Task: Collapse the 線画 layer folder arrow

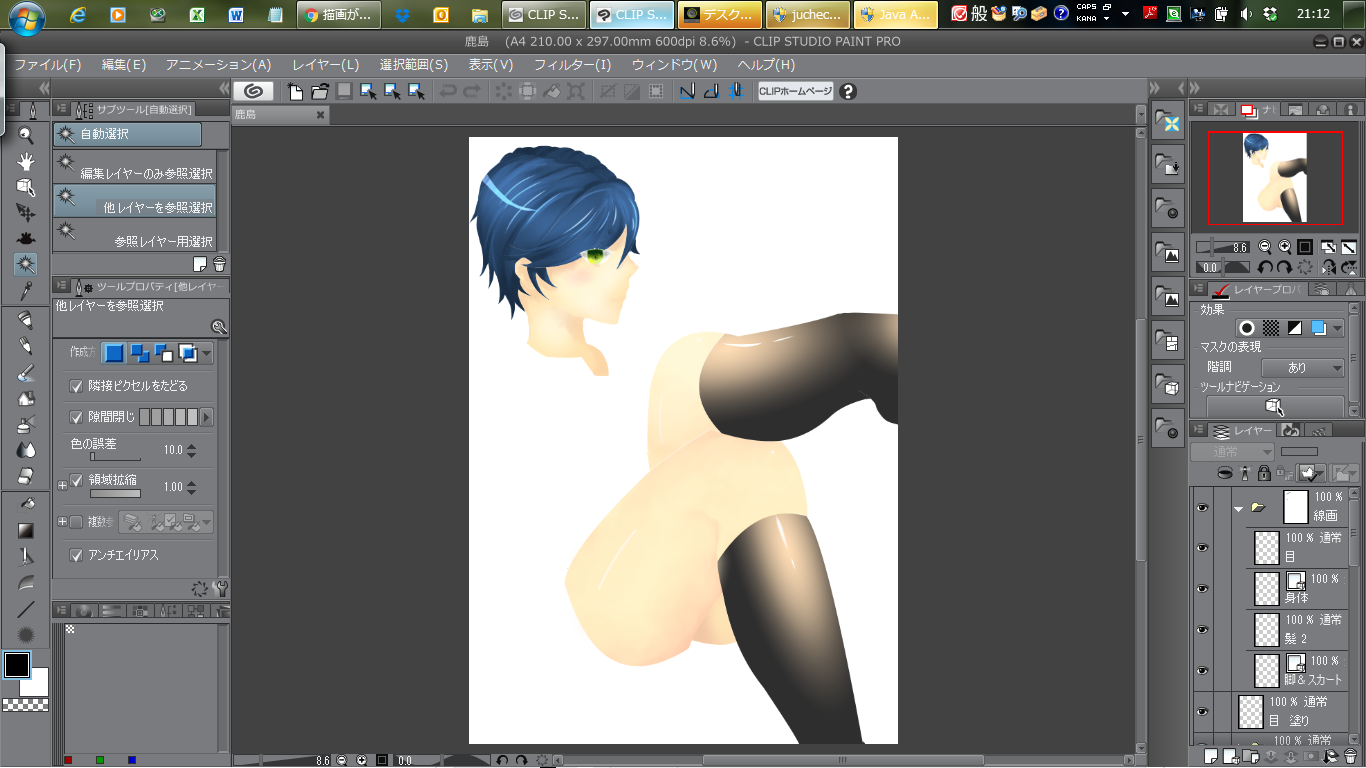Action: [x=1238, y=508]
